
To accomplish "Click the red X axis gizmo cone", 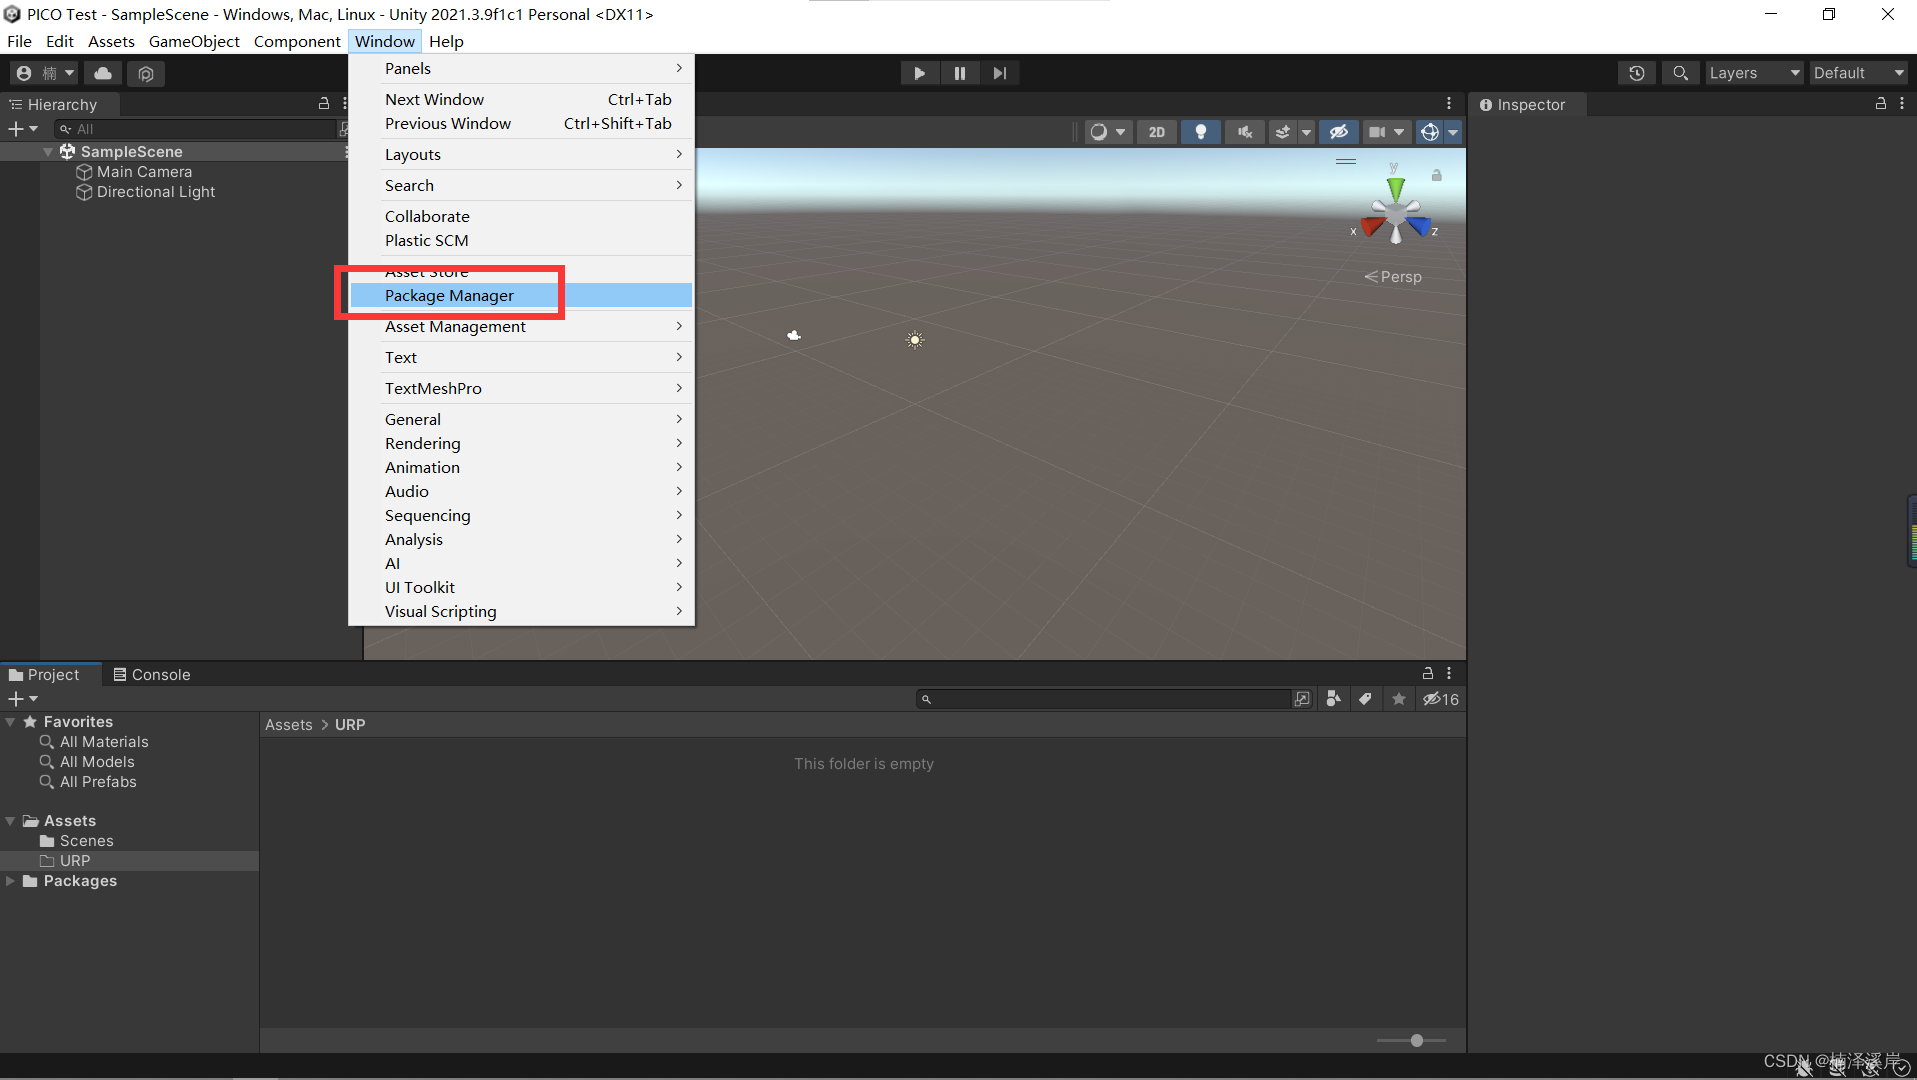I will pyautogui.click(x=1372, y=228).
